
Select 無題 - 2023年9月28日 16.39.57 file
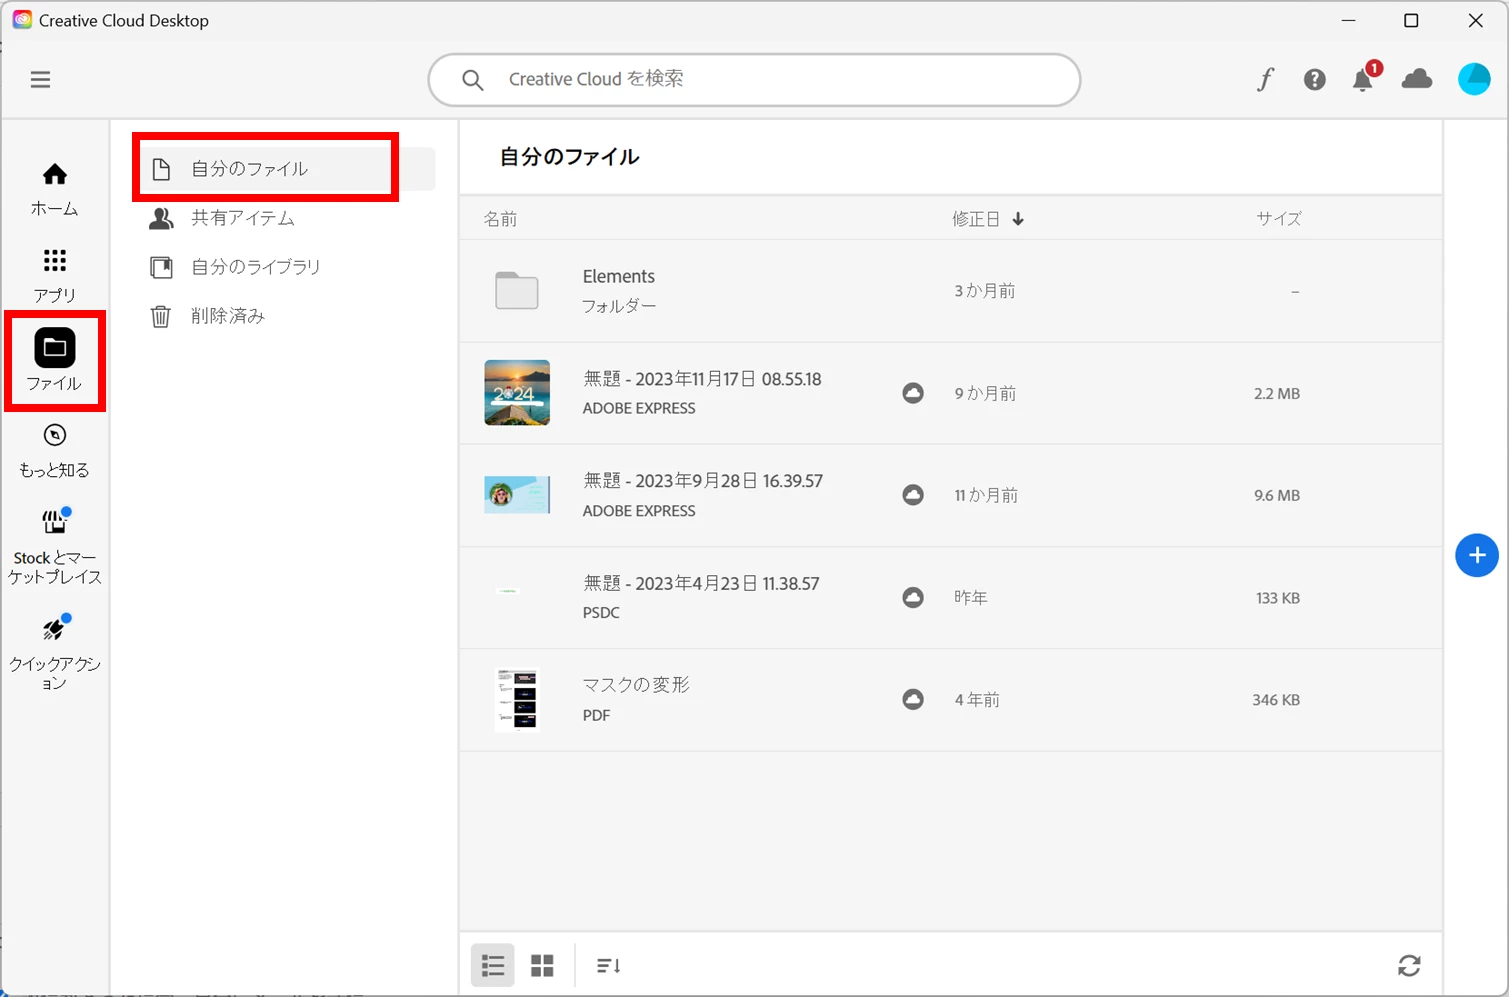[703, 481]
